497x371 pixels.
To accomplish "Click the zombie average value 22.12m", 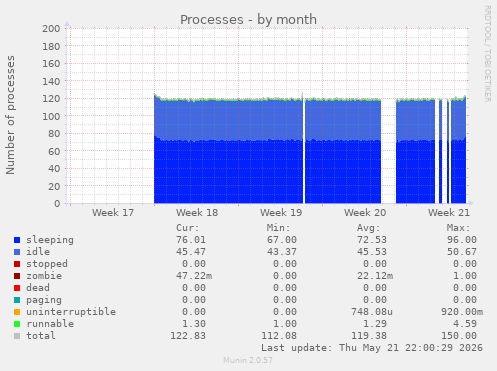I will [375, 276].
